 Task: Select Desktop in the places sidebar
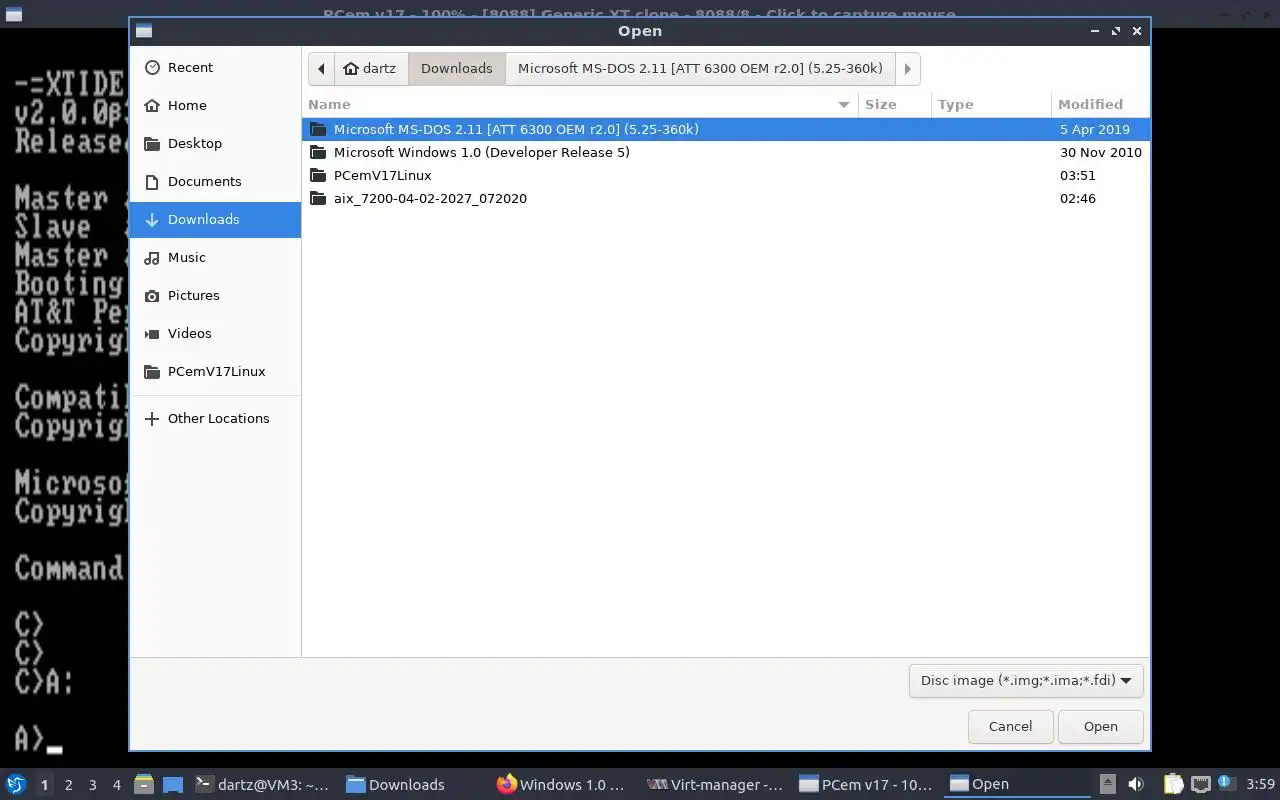pyautogui.click(x=215, y=143)
